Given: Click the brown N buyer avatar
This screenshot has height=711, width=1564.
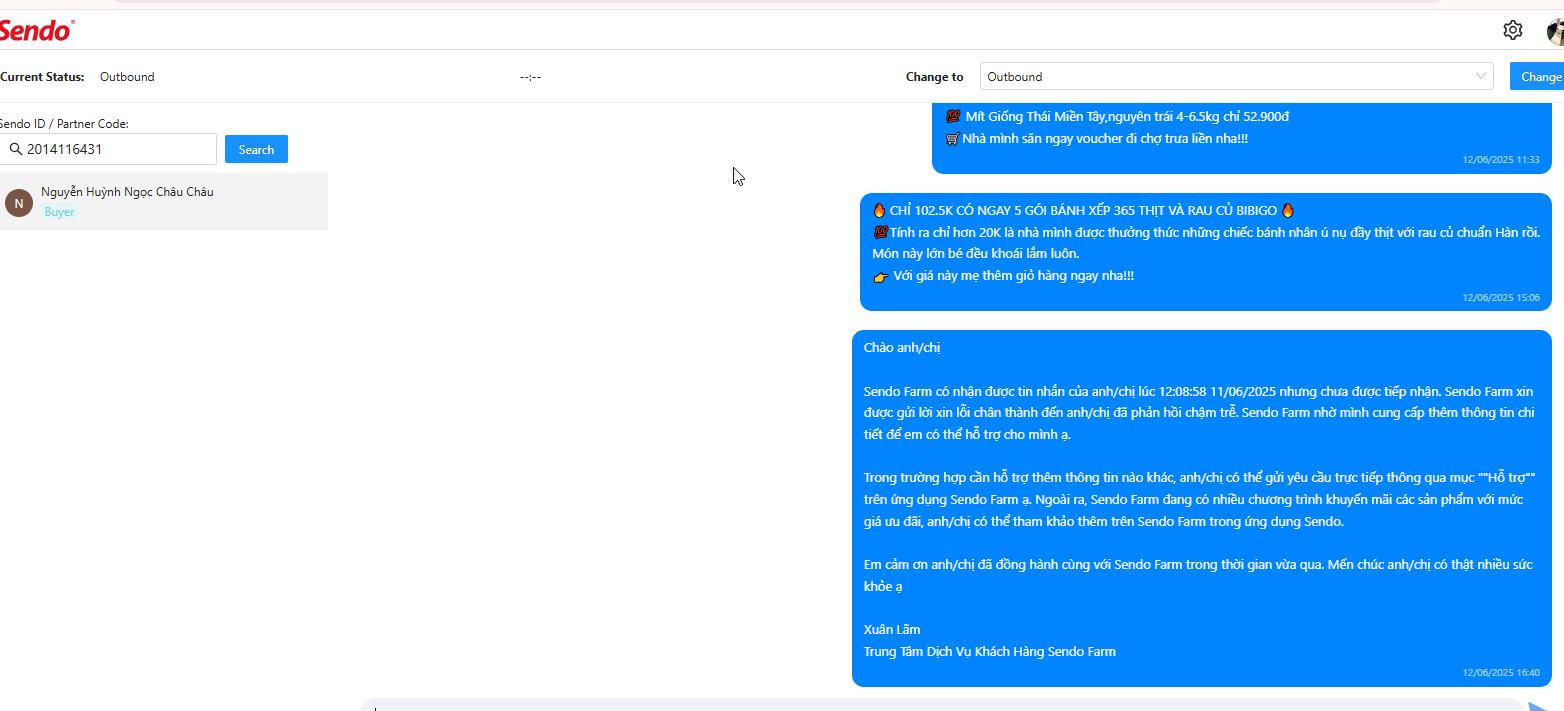Looking at the screenshot, I should tap(18, 203).
